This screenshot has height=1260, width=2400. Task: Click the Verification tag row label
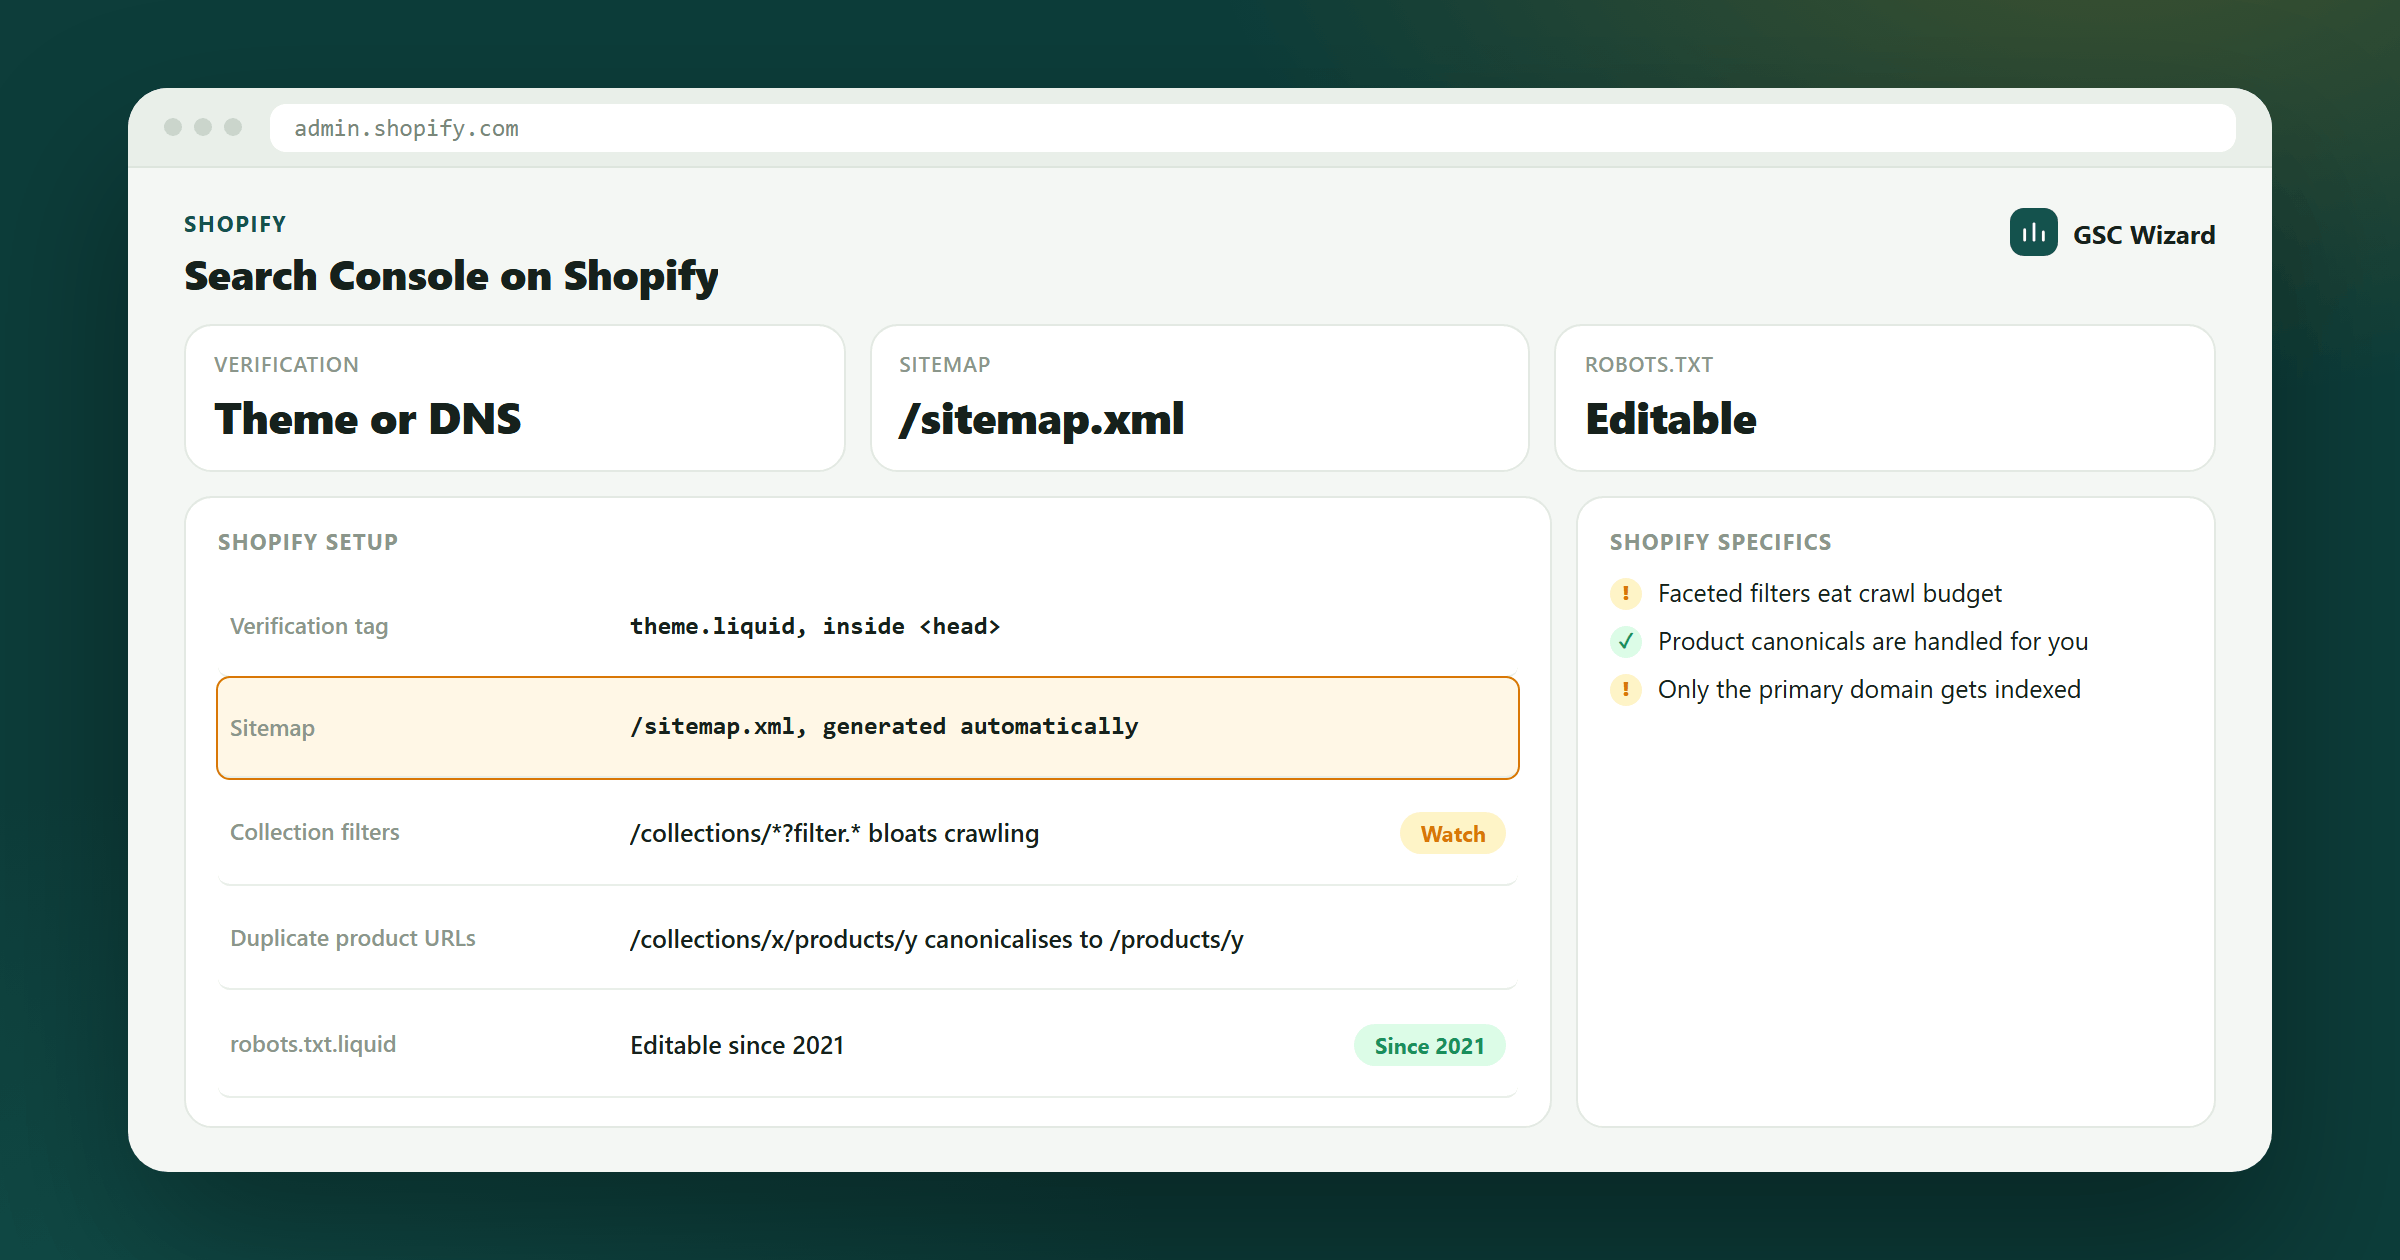coord(309,626)
